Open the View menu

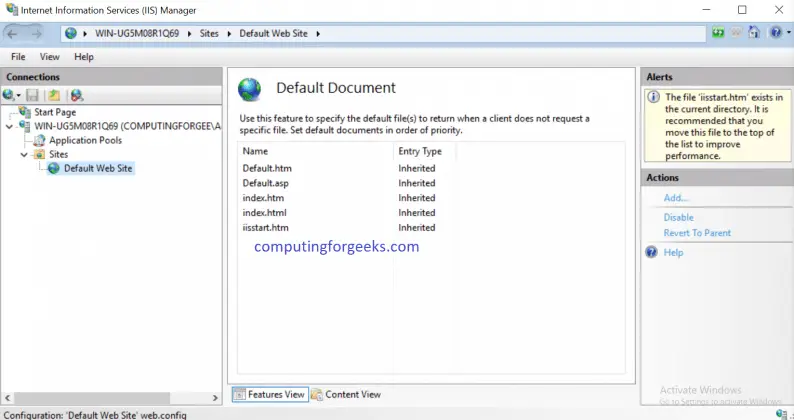(x=50, y=57)
